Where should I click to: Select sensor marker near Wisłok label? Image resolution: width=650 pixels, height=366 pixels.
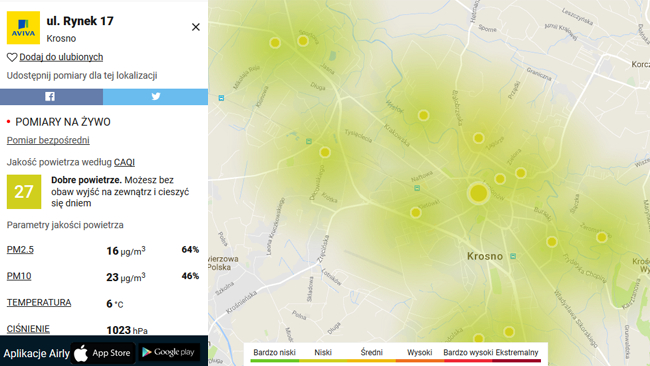click(423, 115)
